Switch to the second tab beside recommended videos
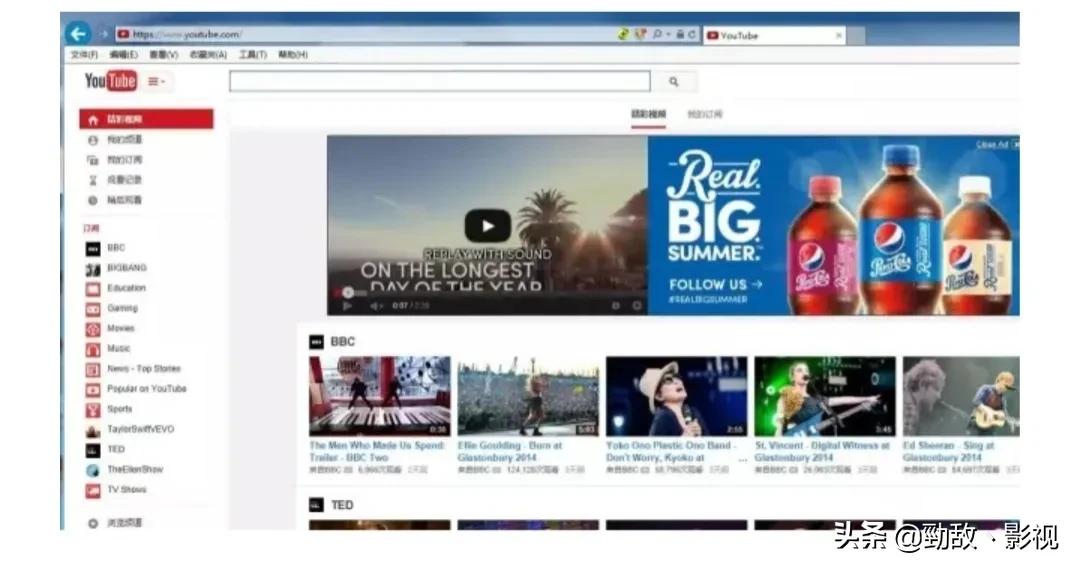The image size is (1076, 568). pos(704,115)
